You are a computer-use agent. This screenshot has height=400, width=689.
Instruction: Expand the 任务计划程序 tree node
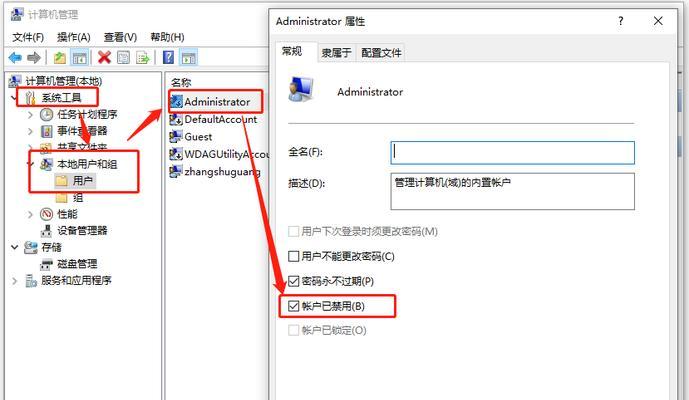30,115
